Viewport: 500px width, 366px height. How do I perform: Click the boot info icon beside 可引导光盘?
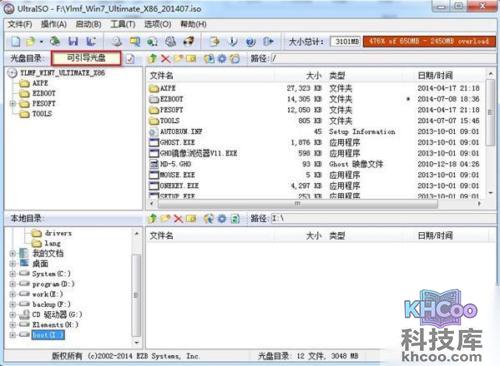(130, 59)
